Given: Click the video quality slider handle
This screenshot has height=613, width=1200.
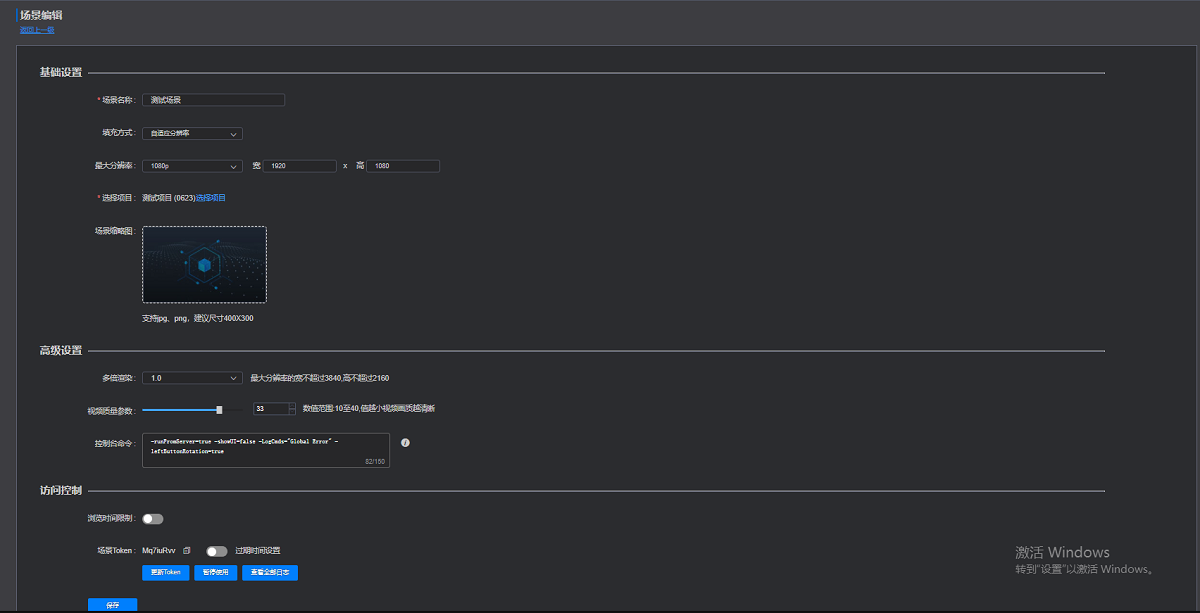Looking at the screenshot, I should coord(220,409).
